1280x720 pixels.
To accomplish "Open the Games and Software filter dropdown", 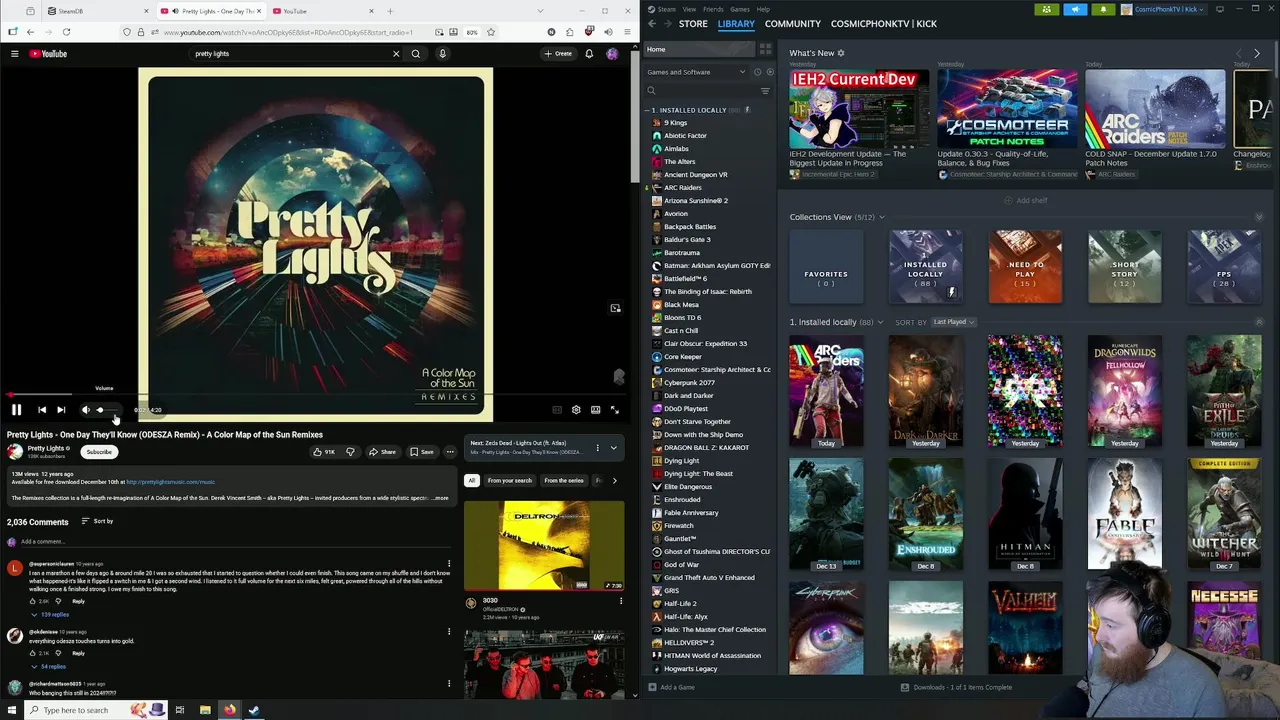I will click(696, 72).
